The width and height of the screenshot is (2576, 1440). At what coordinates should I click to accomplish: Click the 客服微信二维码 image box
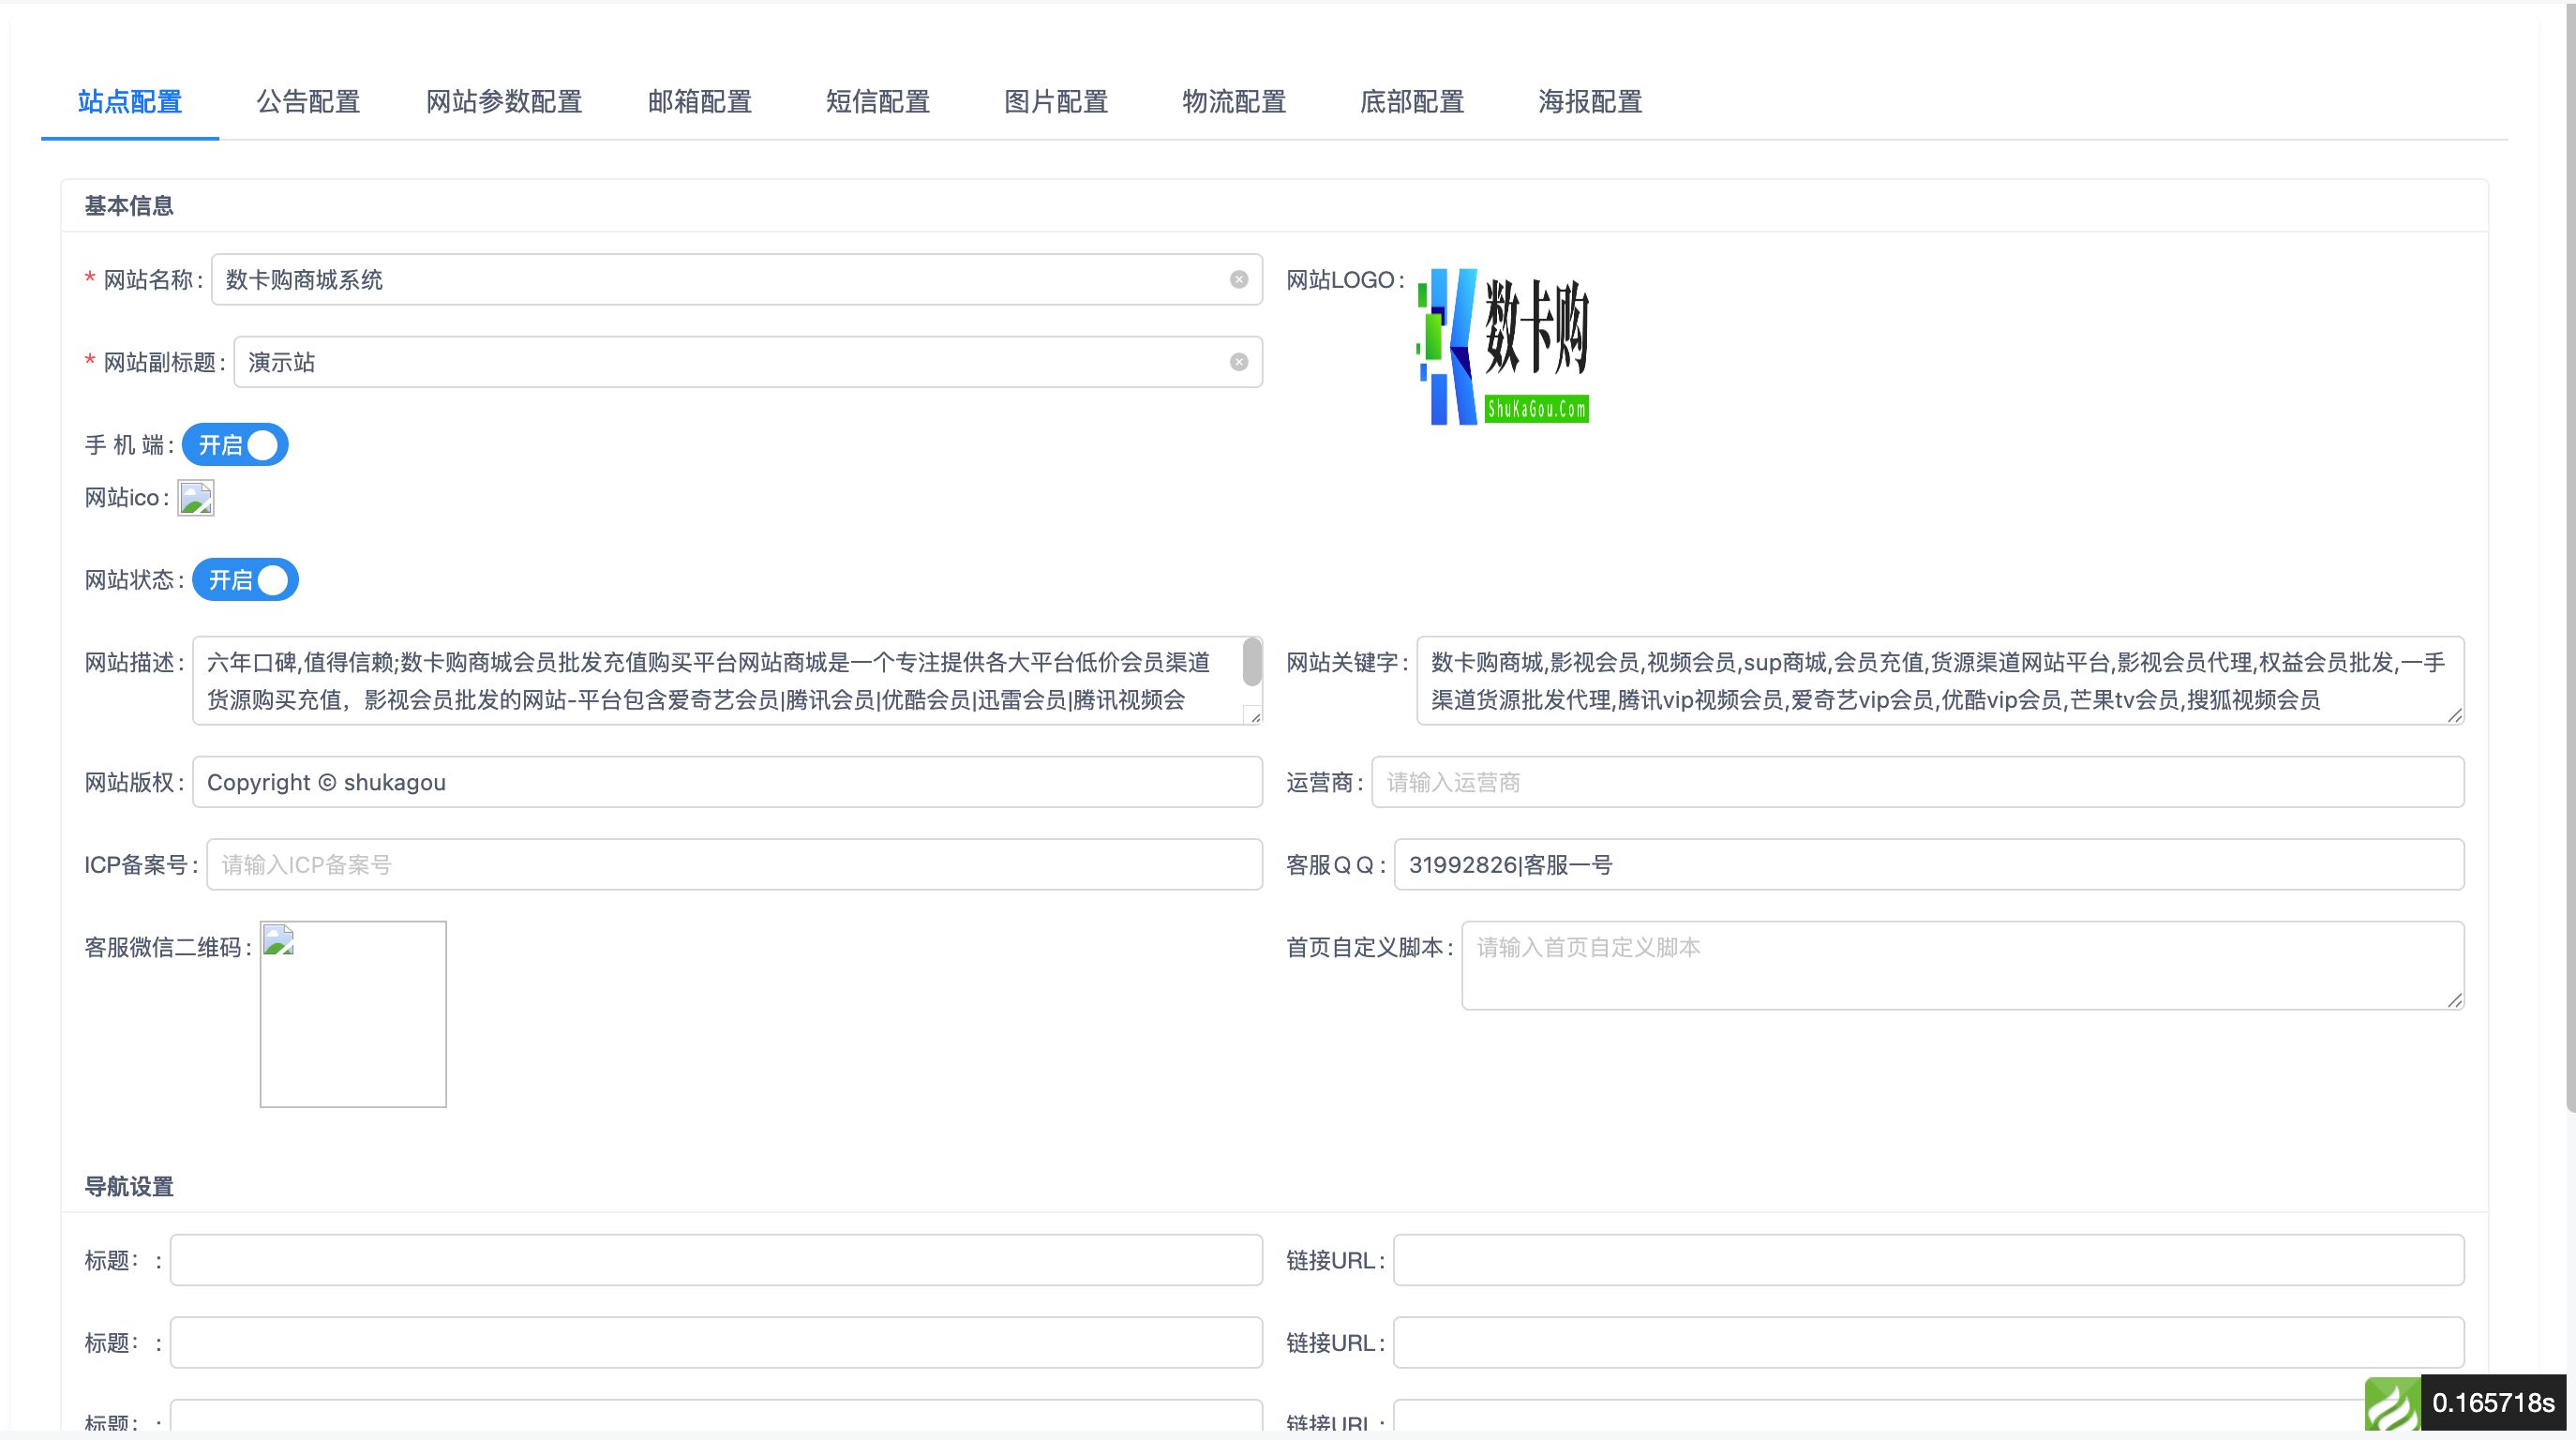coord(353,1014)
